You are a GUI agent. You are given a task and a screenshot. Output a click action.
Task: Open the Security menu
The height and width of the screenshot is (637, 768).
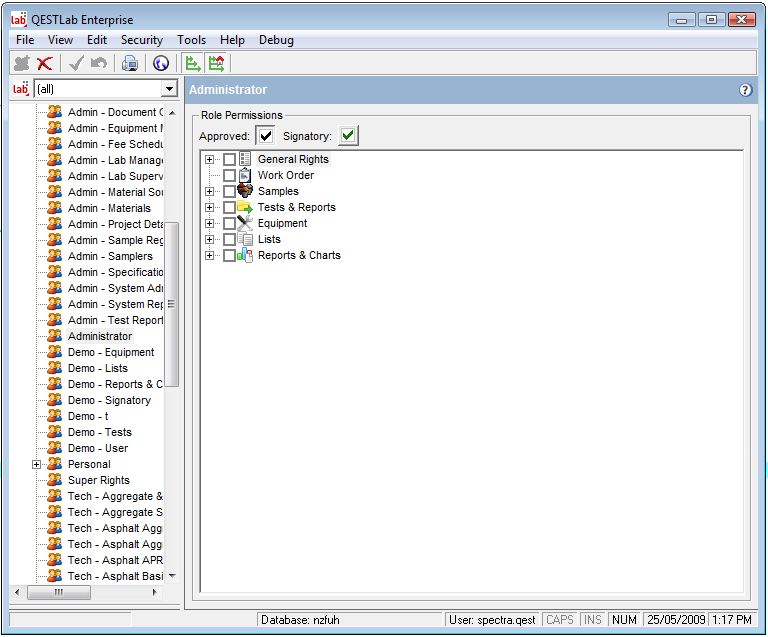coord(142,40)
